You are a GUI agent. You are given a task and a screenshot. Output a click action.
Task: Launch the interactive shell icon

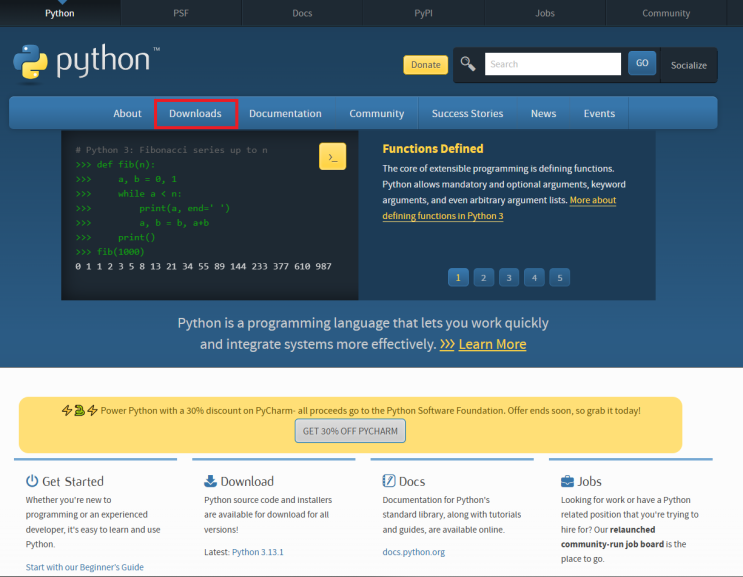click(x=332, y=156)
